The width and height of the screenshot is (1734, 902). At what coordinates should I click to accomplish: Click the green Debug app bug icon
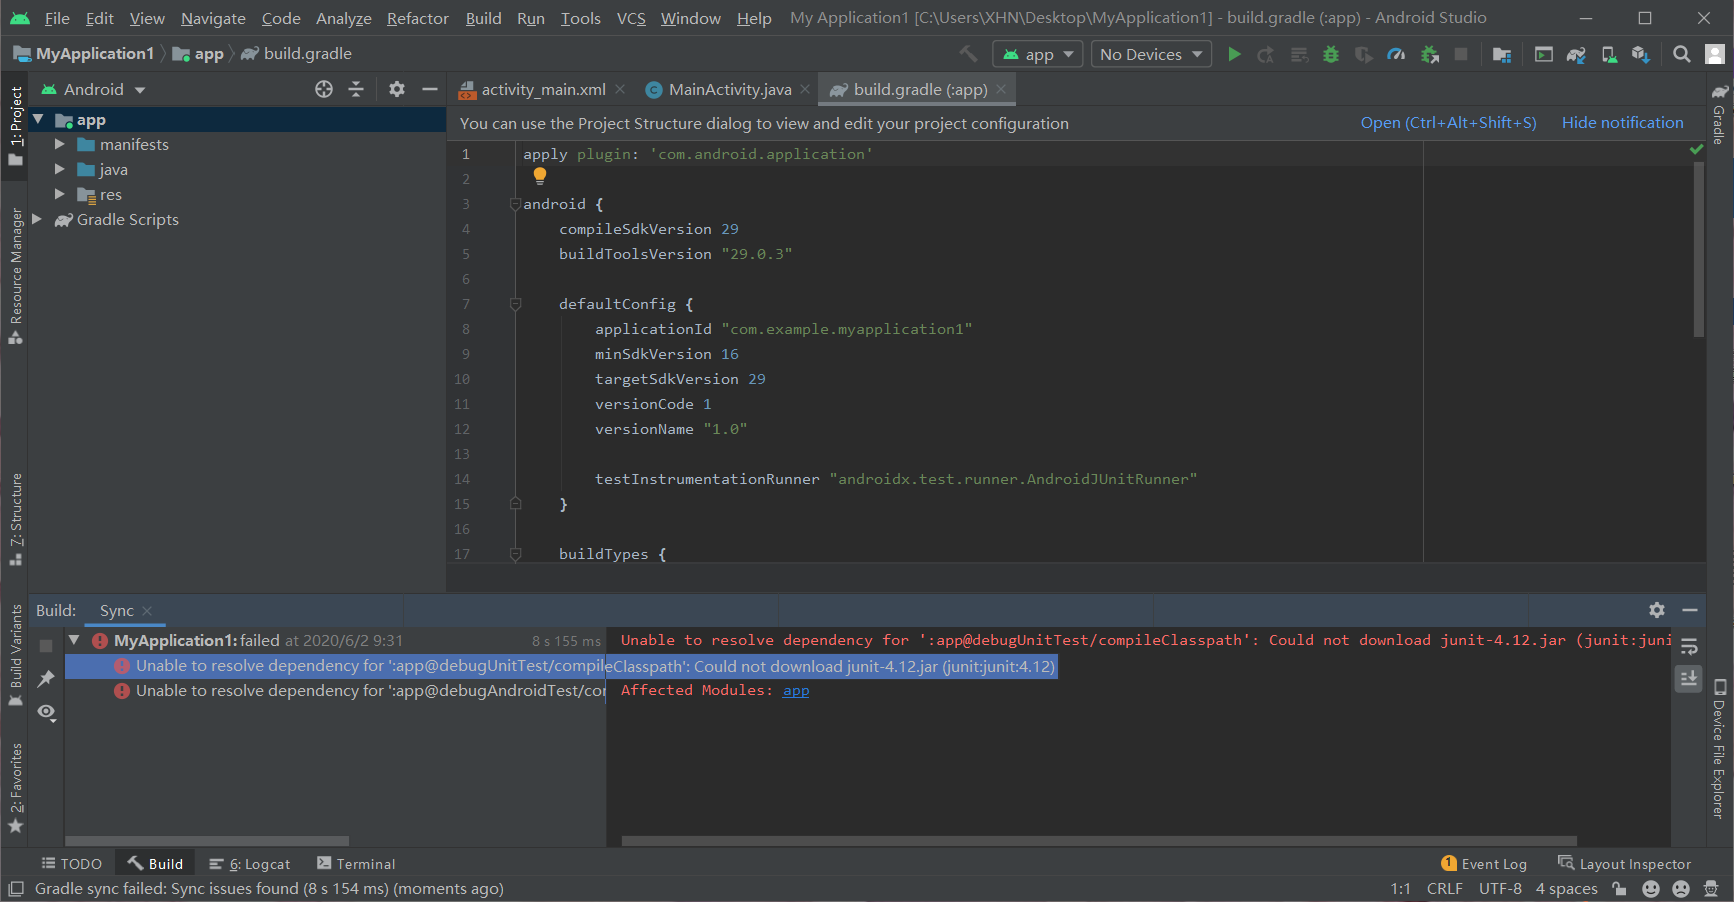click(1331, 54)
